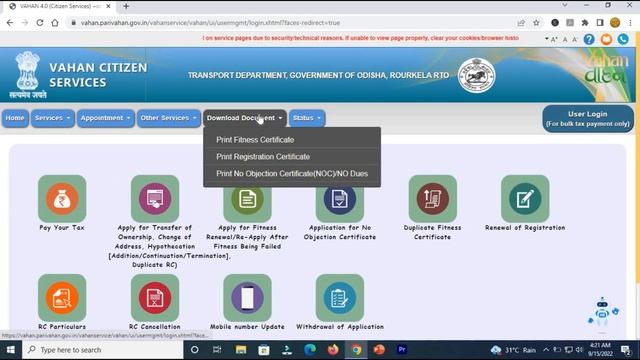Open Apply for Transfer of Ownership icon
Screen dimensions: 640x360
(x=155, y=199)
